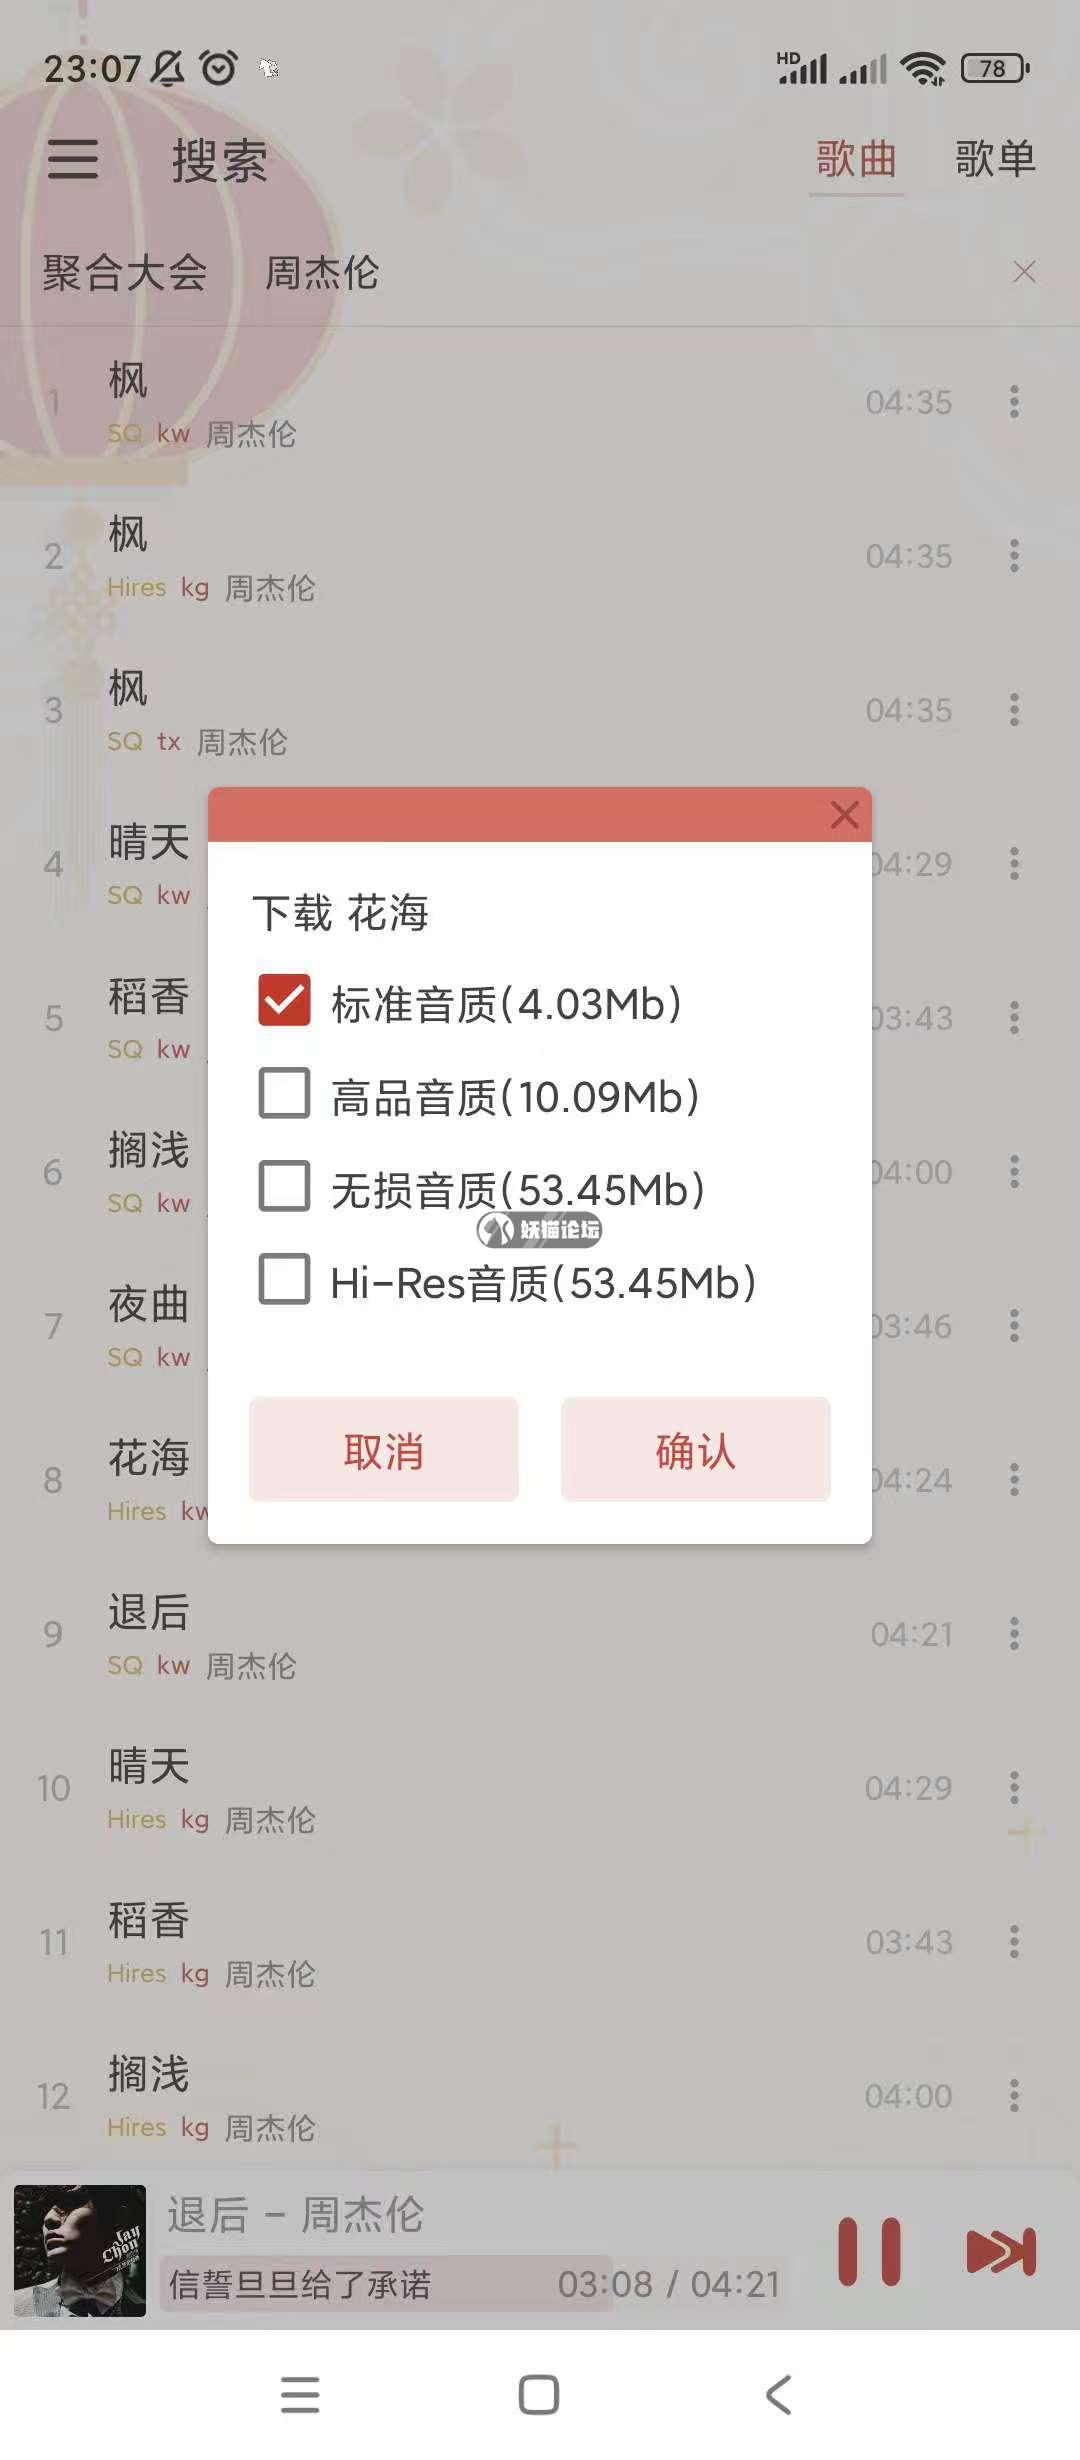This screenshot has height=2460, width=1080.
Task: Open more options for song 1 枫
Action: point(1014,402)
